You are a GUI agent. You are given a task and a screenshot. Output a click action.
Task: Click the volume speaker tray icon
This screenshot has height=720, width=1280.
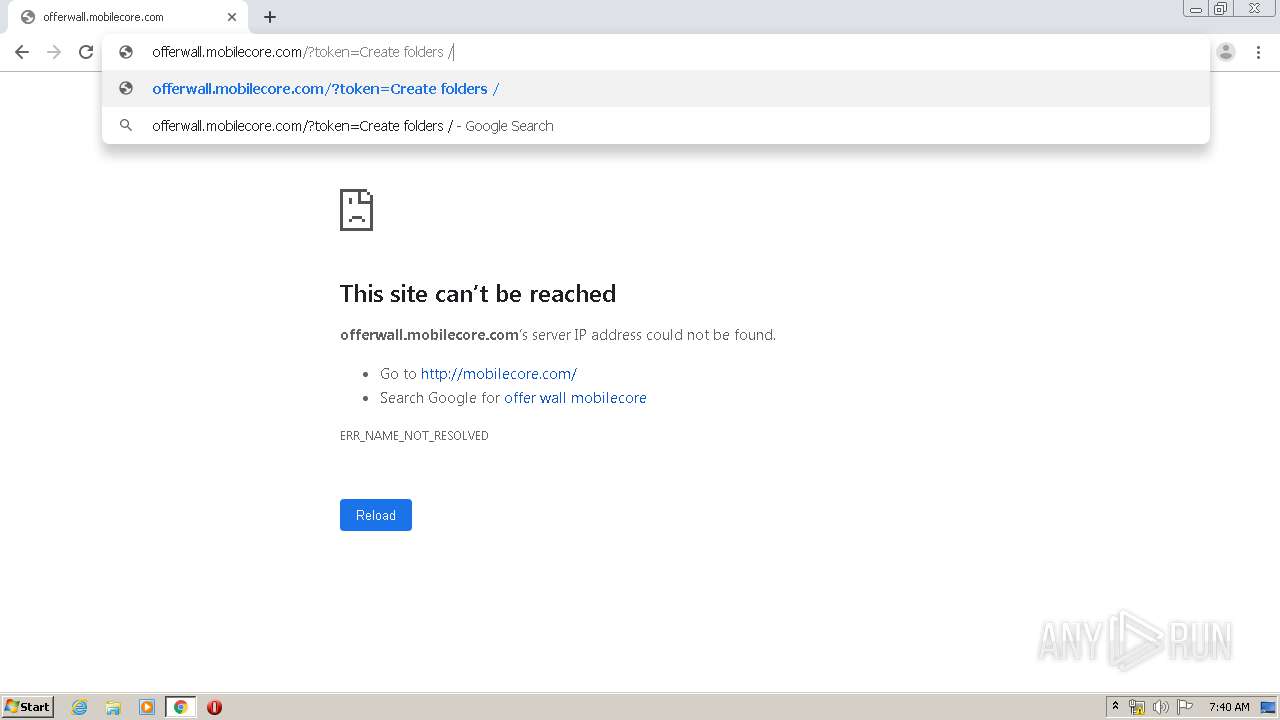point(1161,707)
